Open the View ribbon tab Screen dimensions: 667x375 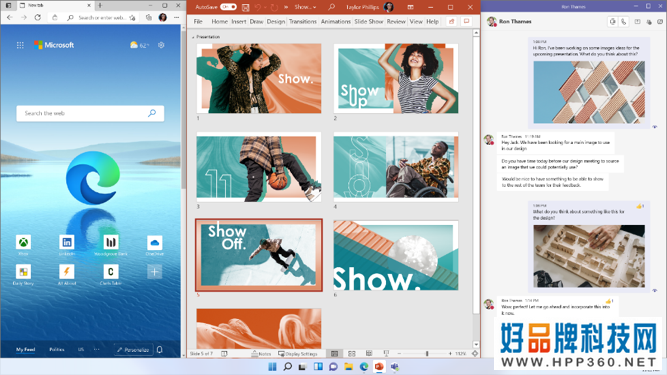click(x=416, y=21)
